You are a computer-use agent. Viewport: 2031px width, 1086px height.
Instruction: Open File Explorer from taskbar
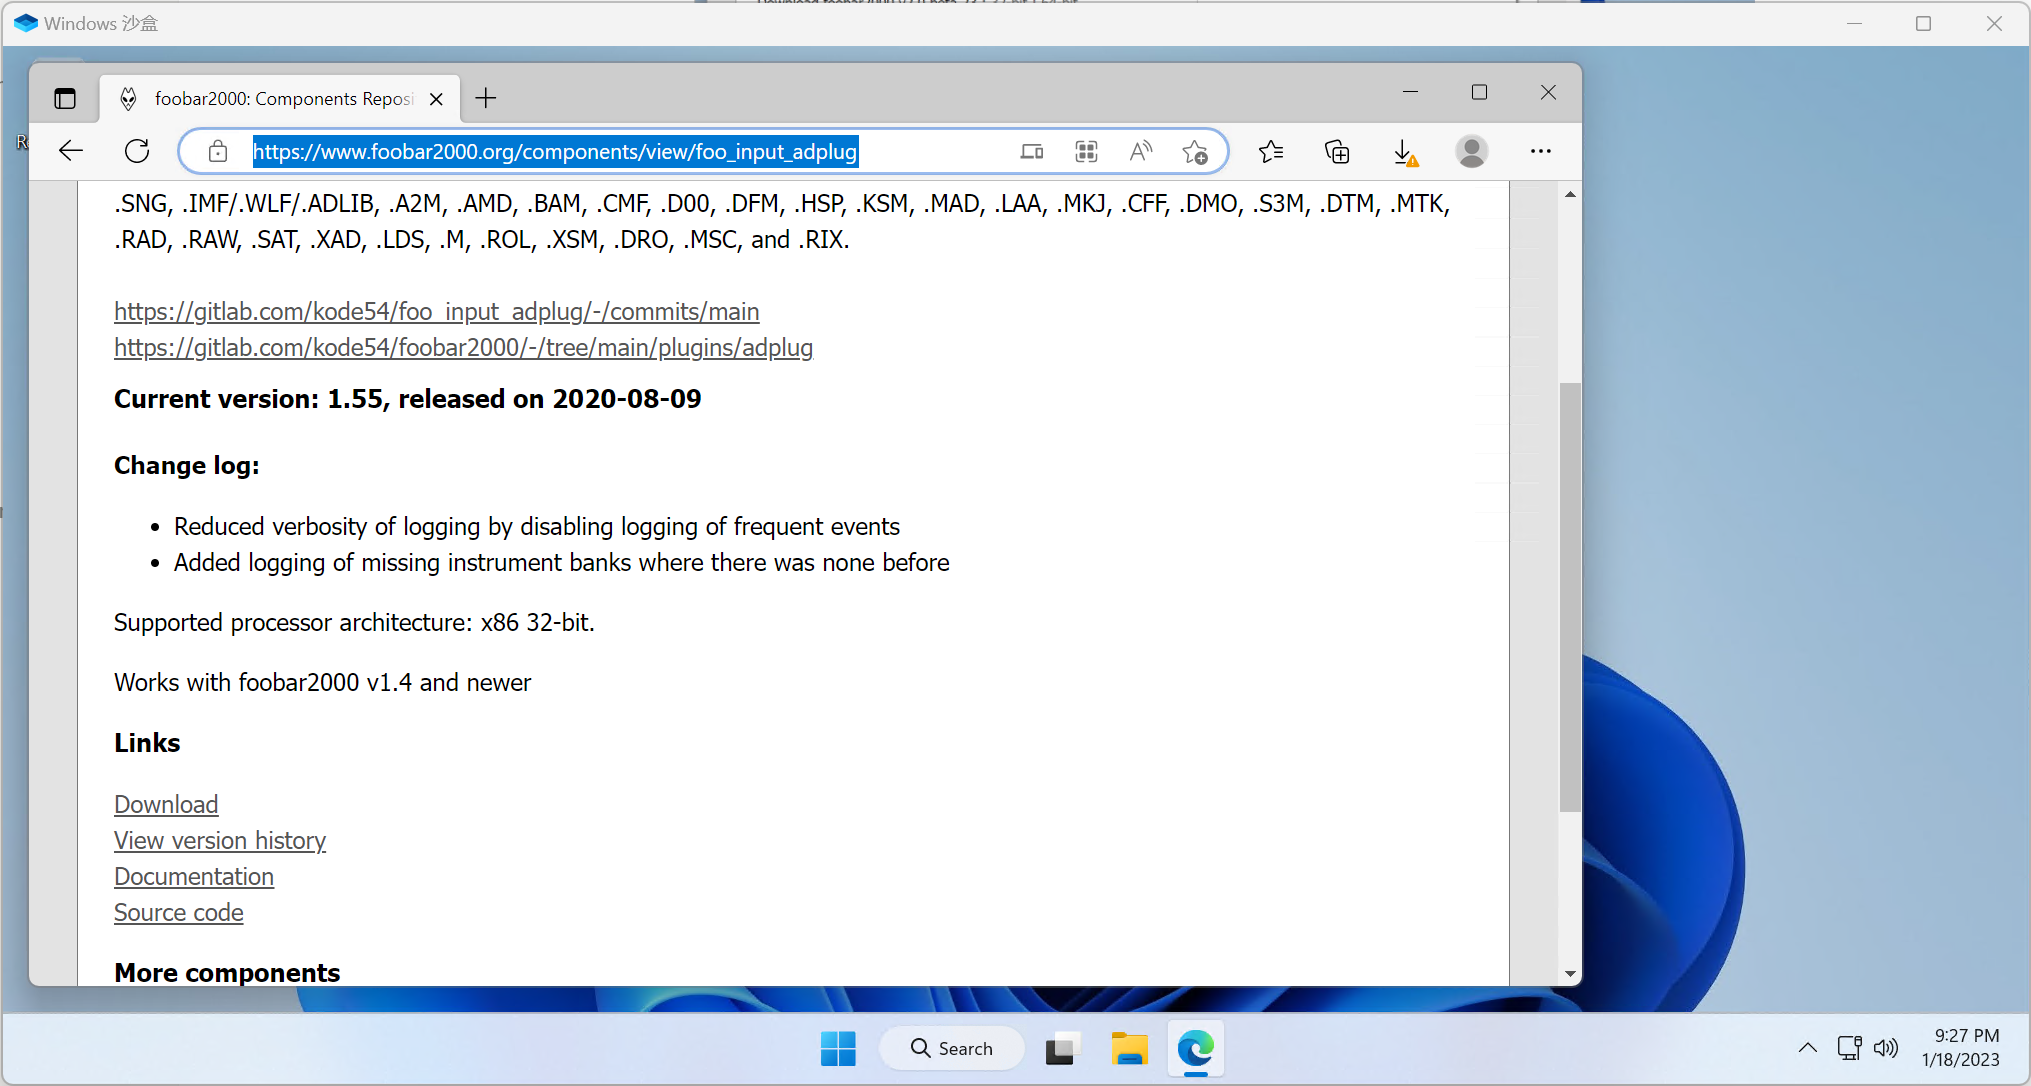1129,1048
